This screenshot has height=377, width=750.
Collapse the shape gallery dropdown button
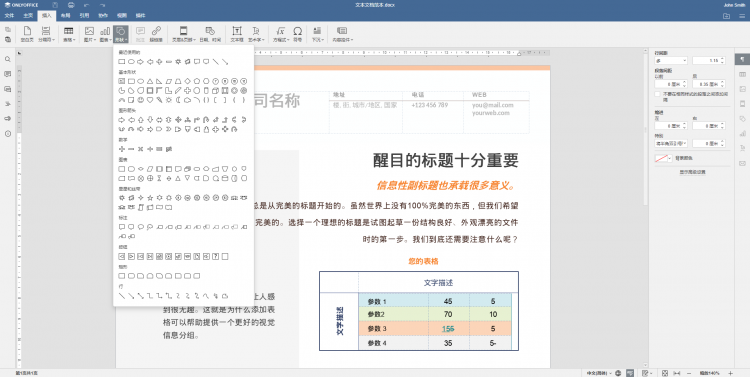121,34
